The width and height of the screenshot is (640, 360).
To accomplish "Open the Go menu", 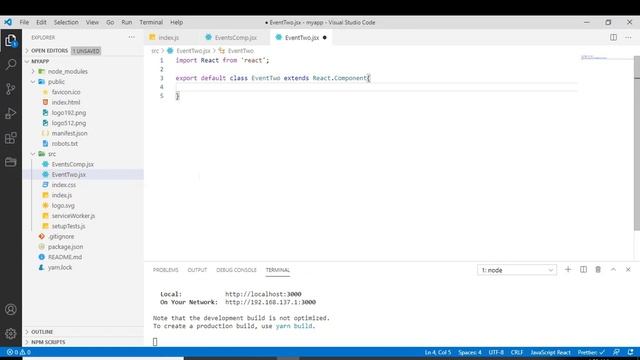I will pos(110,22).
